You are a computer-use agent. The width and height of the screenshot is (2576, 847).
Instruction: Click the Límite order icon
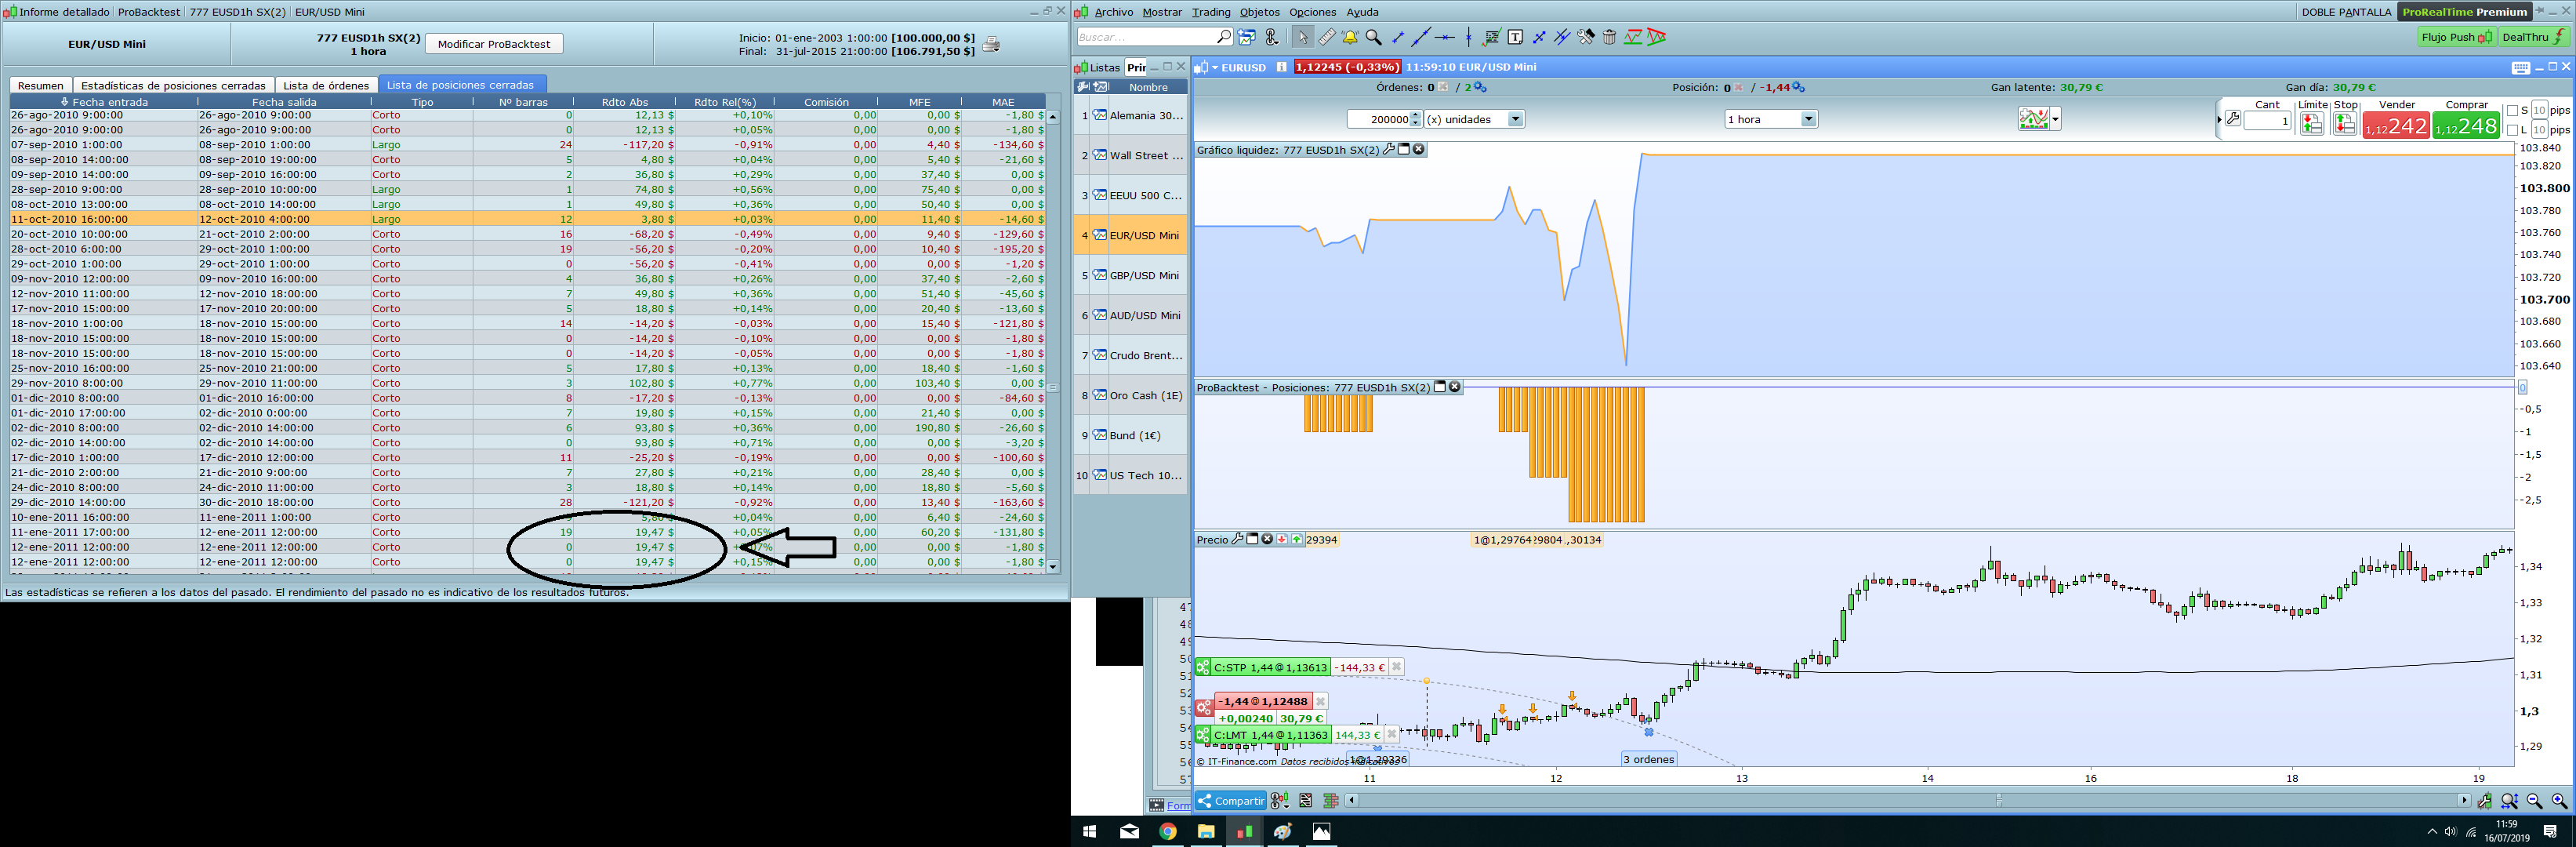coord(2311,123)
